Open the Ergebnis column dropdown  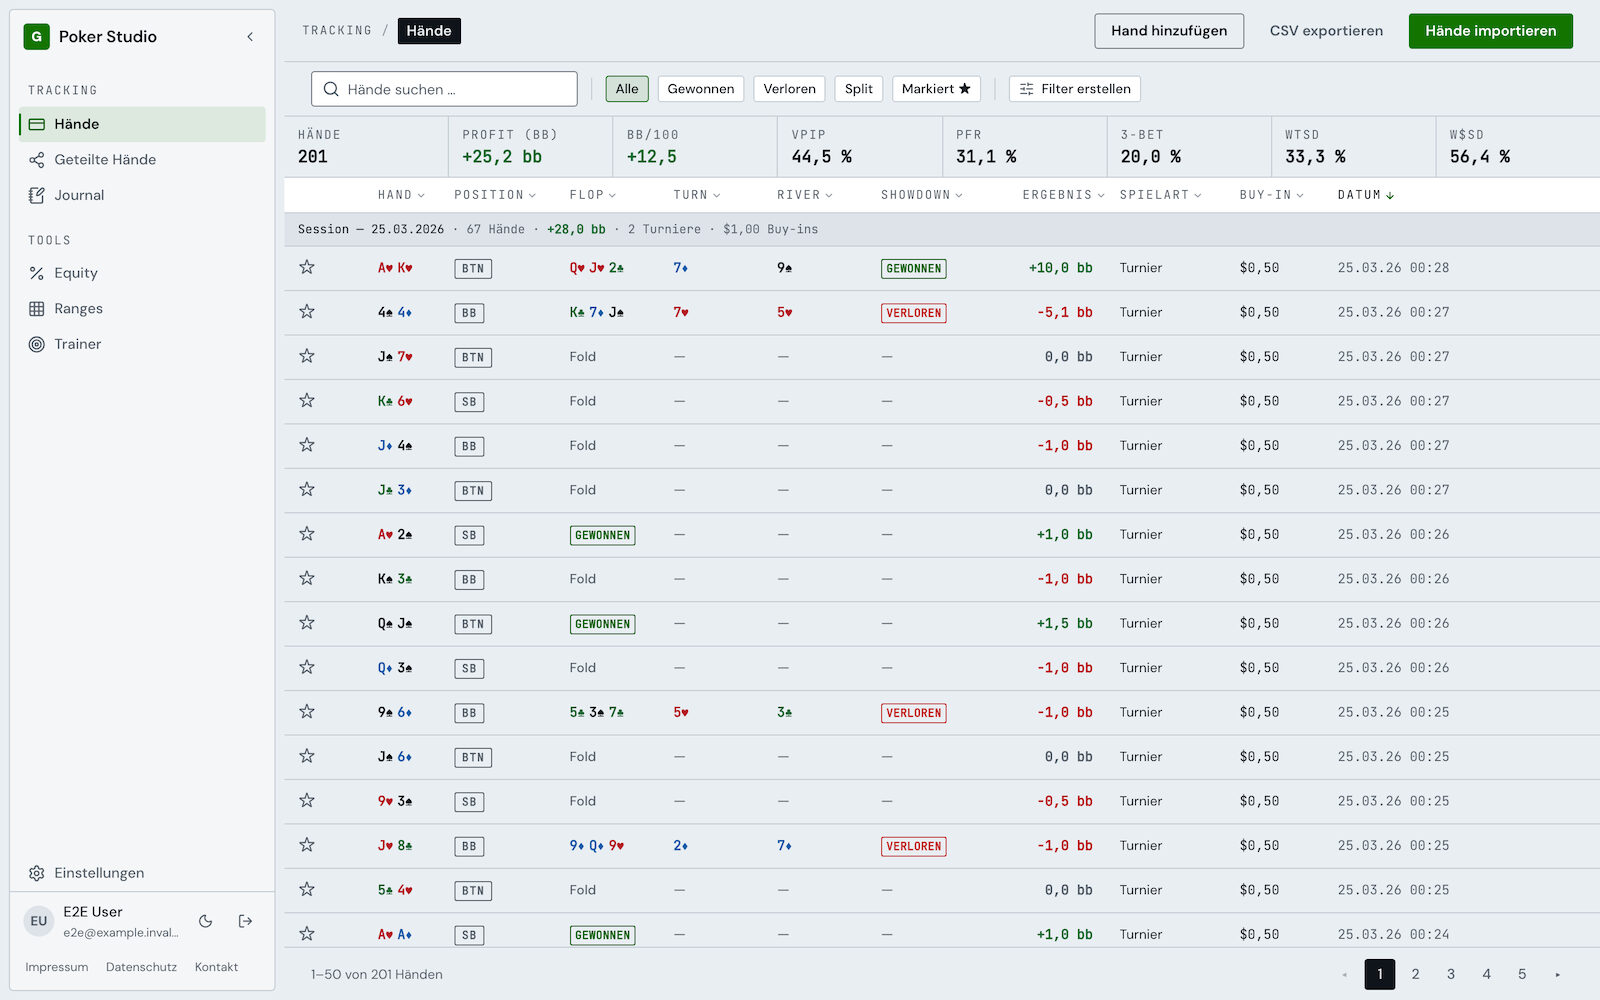[x=1063, y=195]
